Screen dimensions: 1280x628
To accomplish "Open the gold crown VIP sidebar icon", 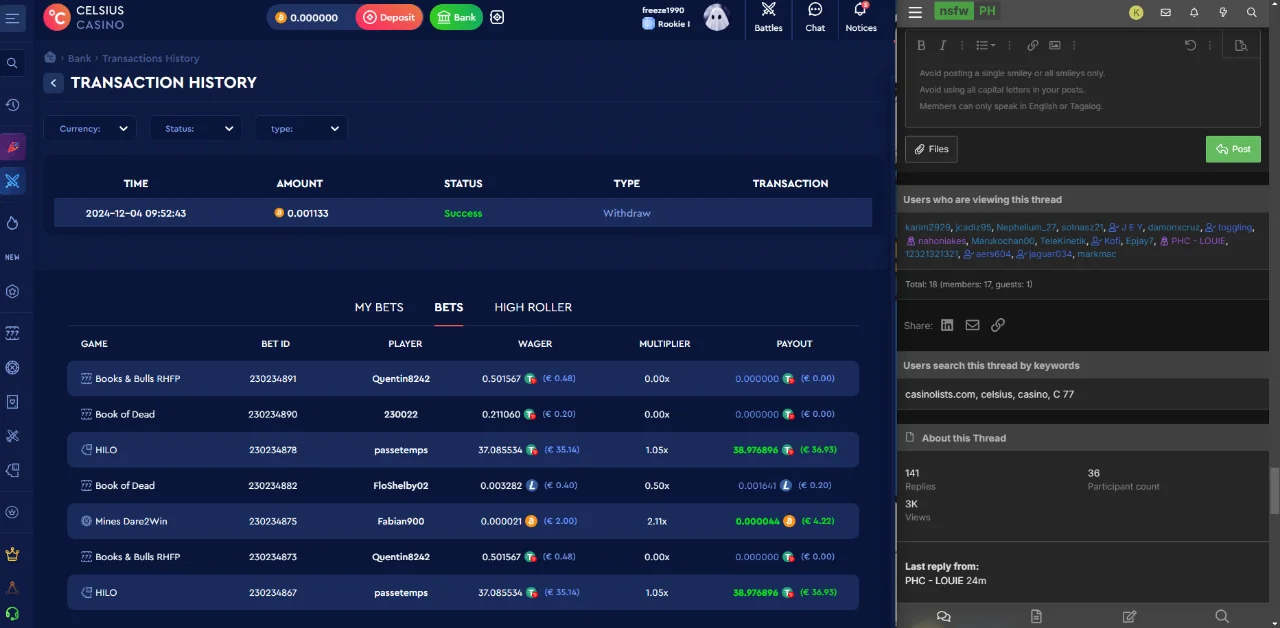I will [12, 554].
